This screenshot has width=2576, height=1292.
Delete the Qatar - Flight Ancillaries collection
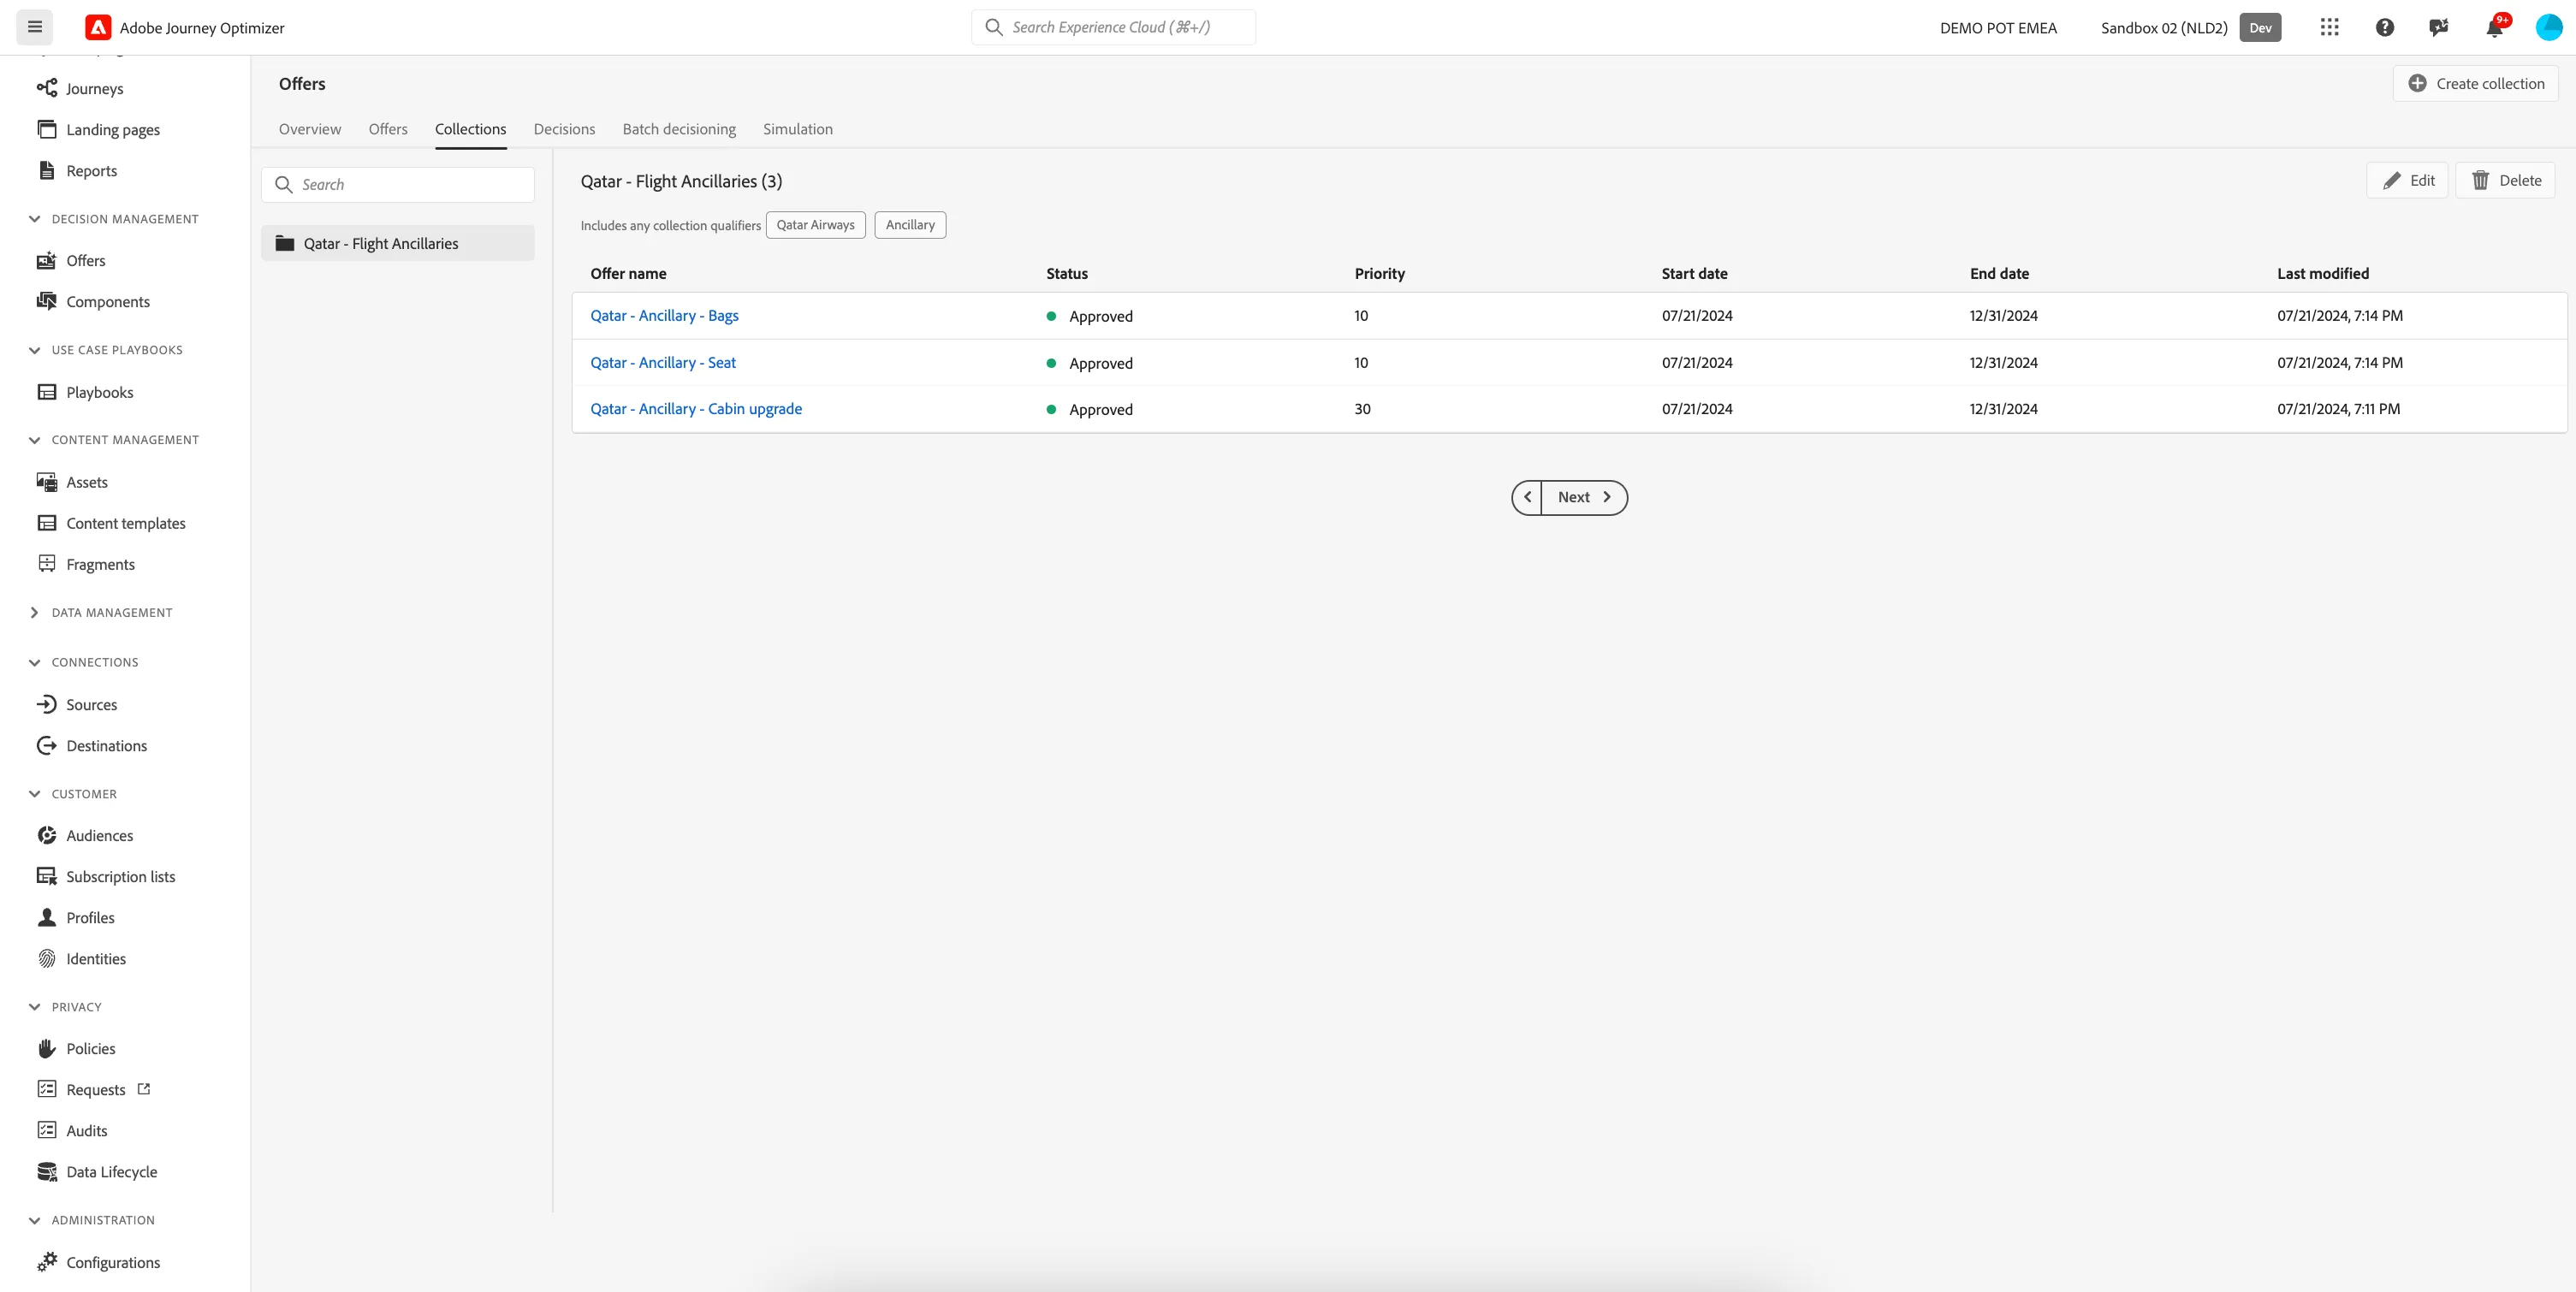click(2506, 180)
